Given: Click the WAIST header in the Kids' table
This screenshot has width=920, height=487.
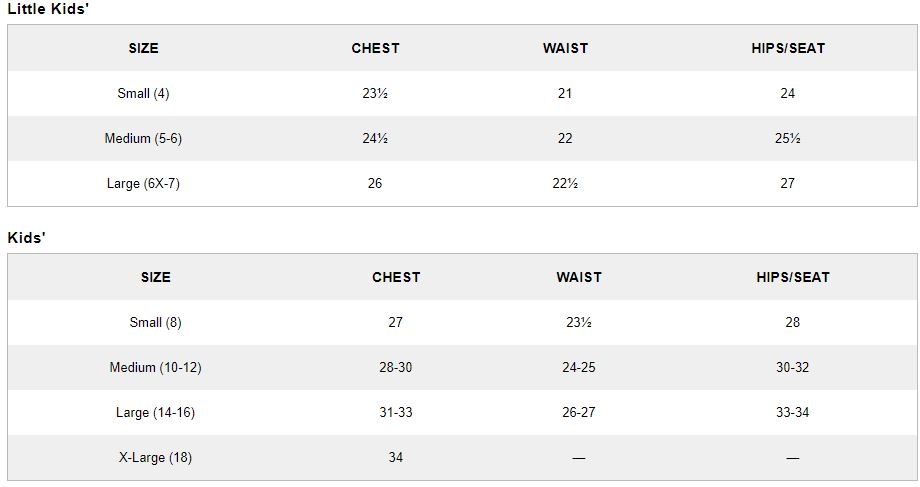Looking at the screenshot, I should point(579,277).
